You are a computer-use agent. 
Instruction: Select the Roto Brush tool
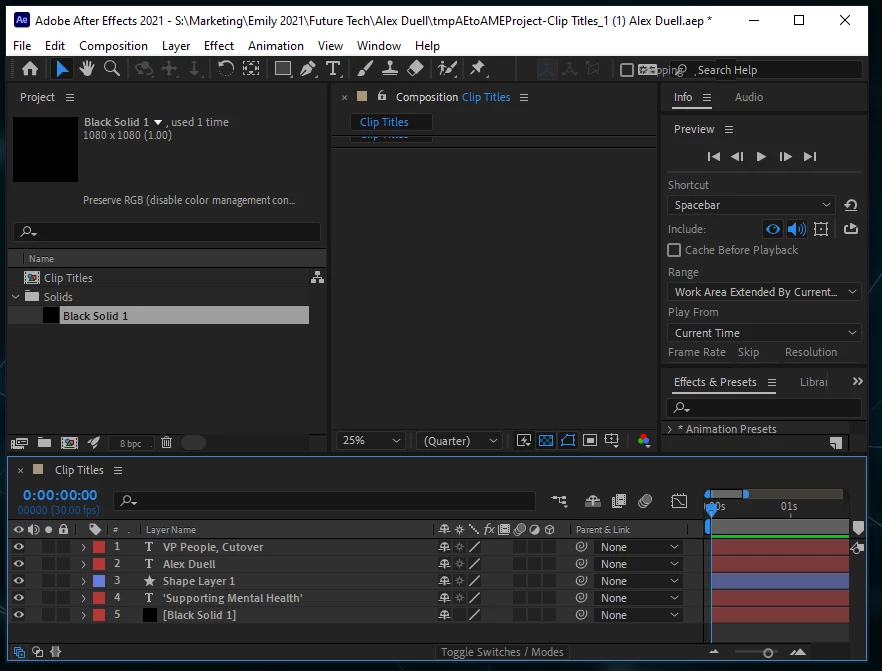click(x=447, y=69)
